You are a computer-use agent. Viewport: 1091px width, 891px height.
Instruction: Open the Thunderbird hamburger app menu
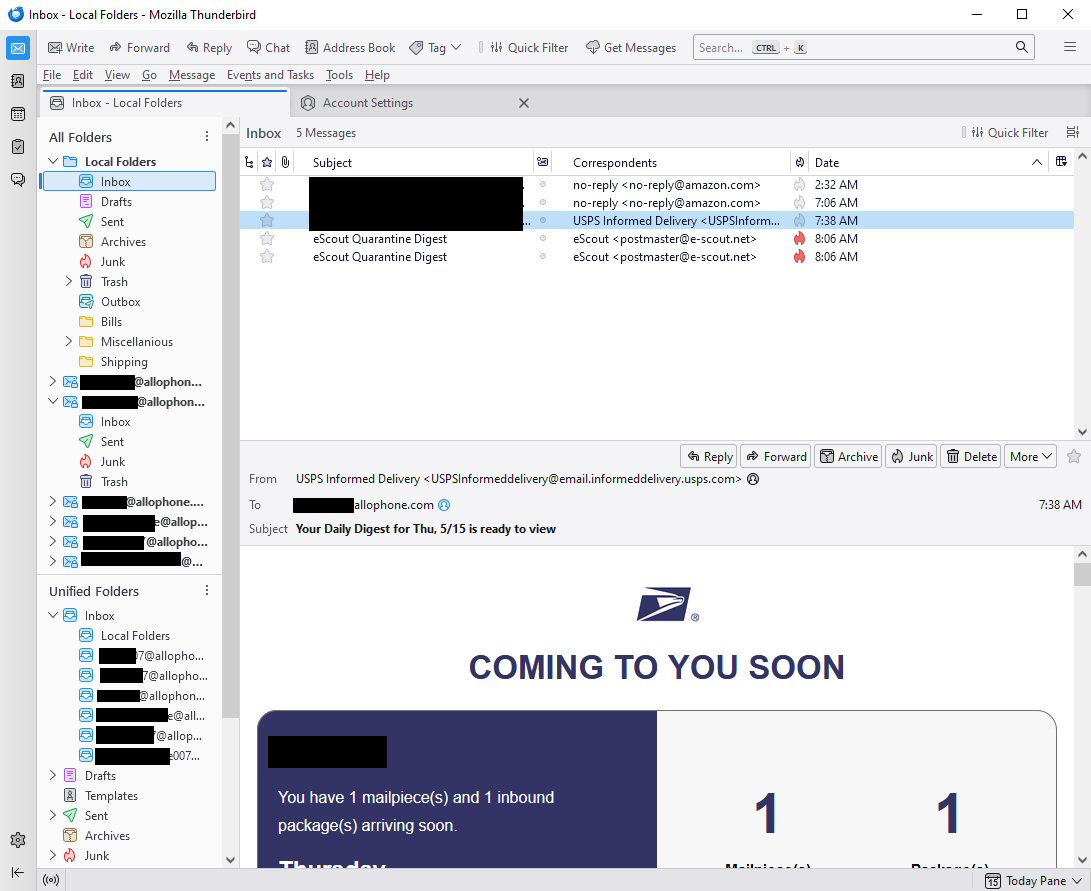1069,47
